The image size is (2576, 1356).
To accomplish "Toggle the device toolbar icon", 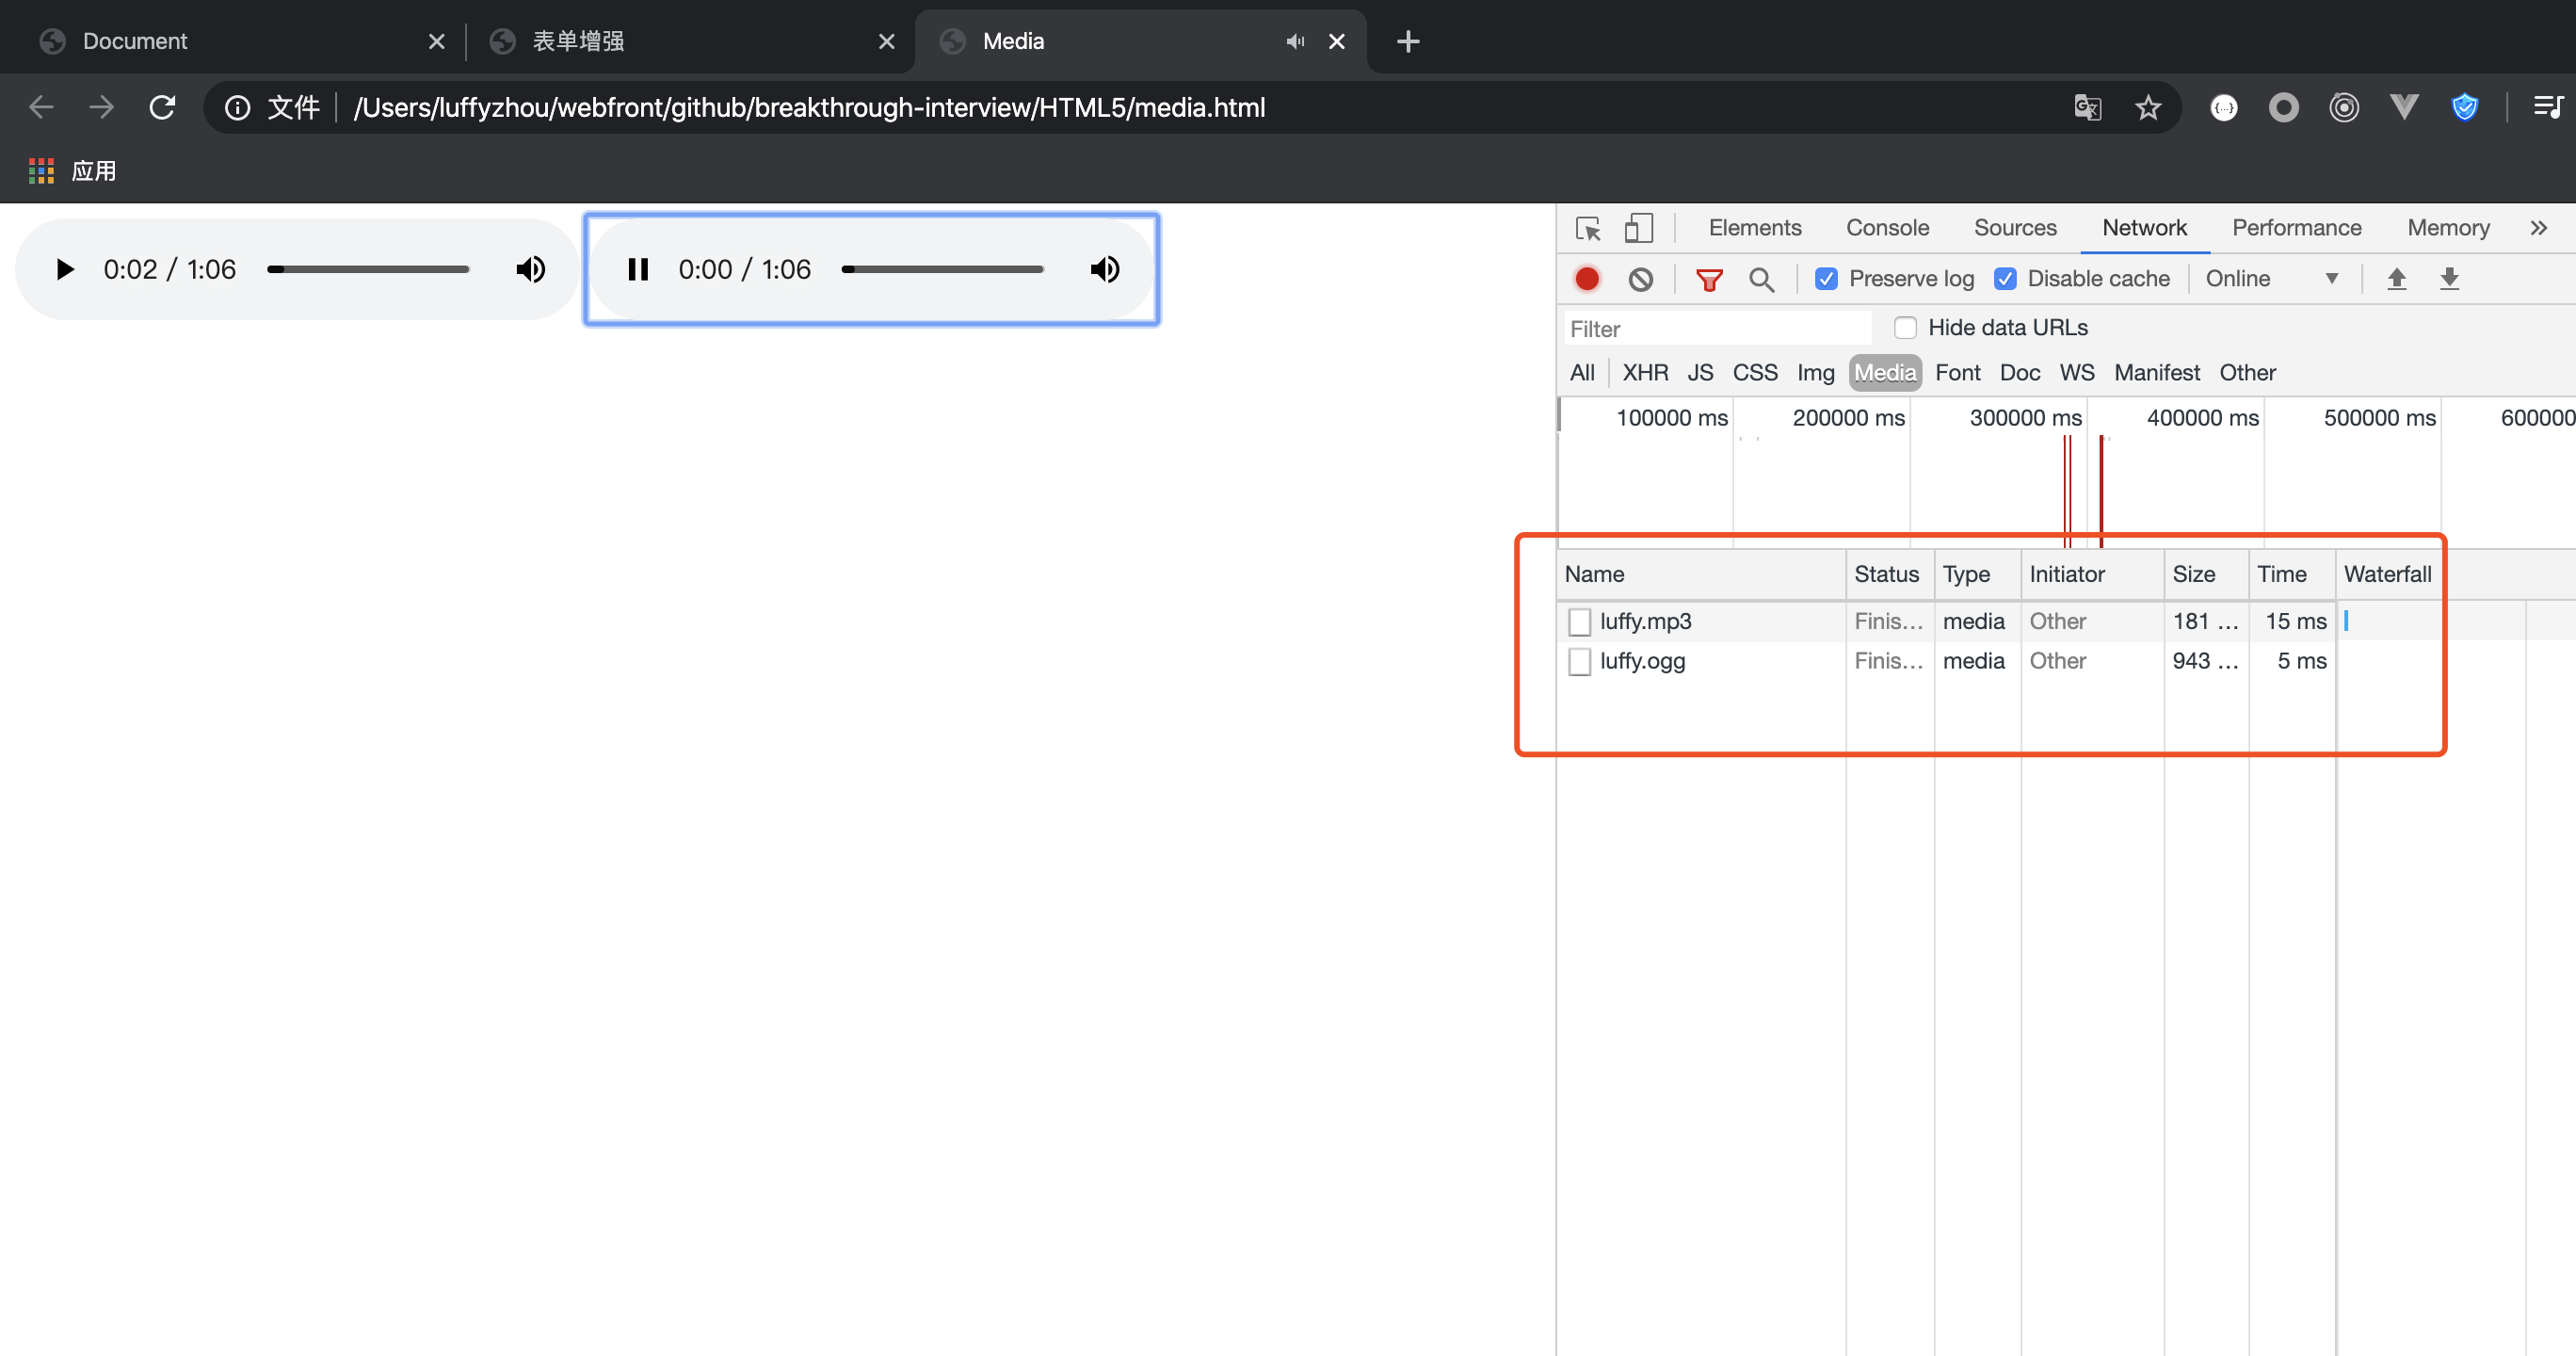I will click(x=1637, y=228).
